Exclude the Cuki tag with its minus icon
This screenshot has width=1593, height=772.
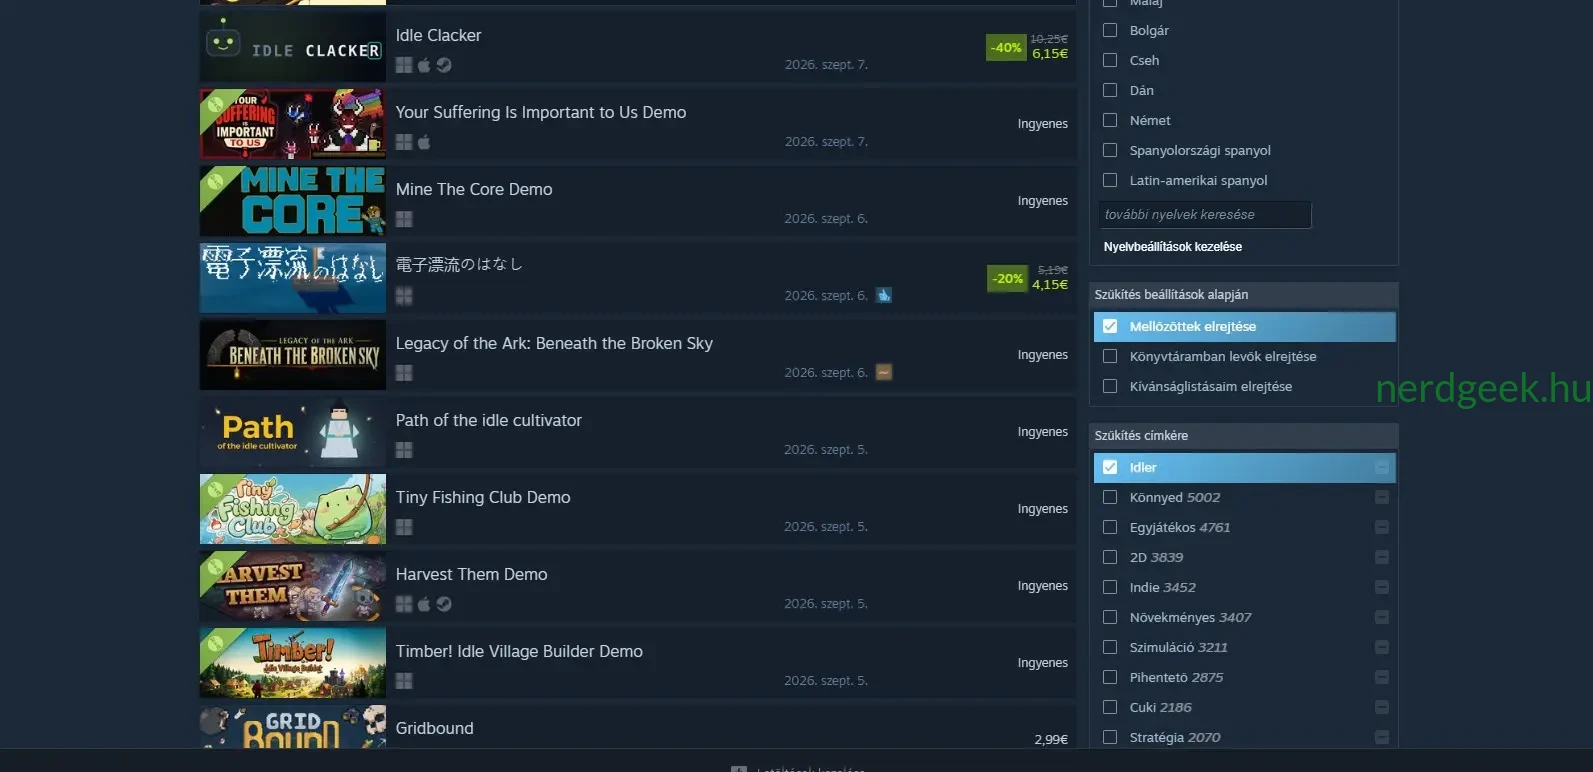[x=1382, y=707]
